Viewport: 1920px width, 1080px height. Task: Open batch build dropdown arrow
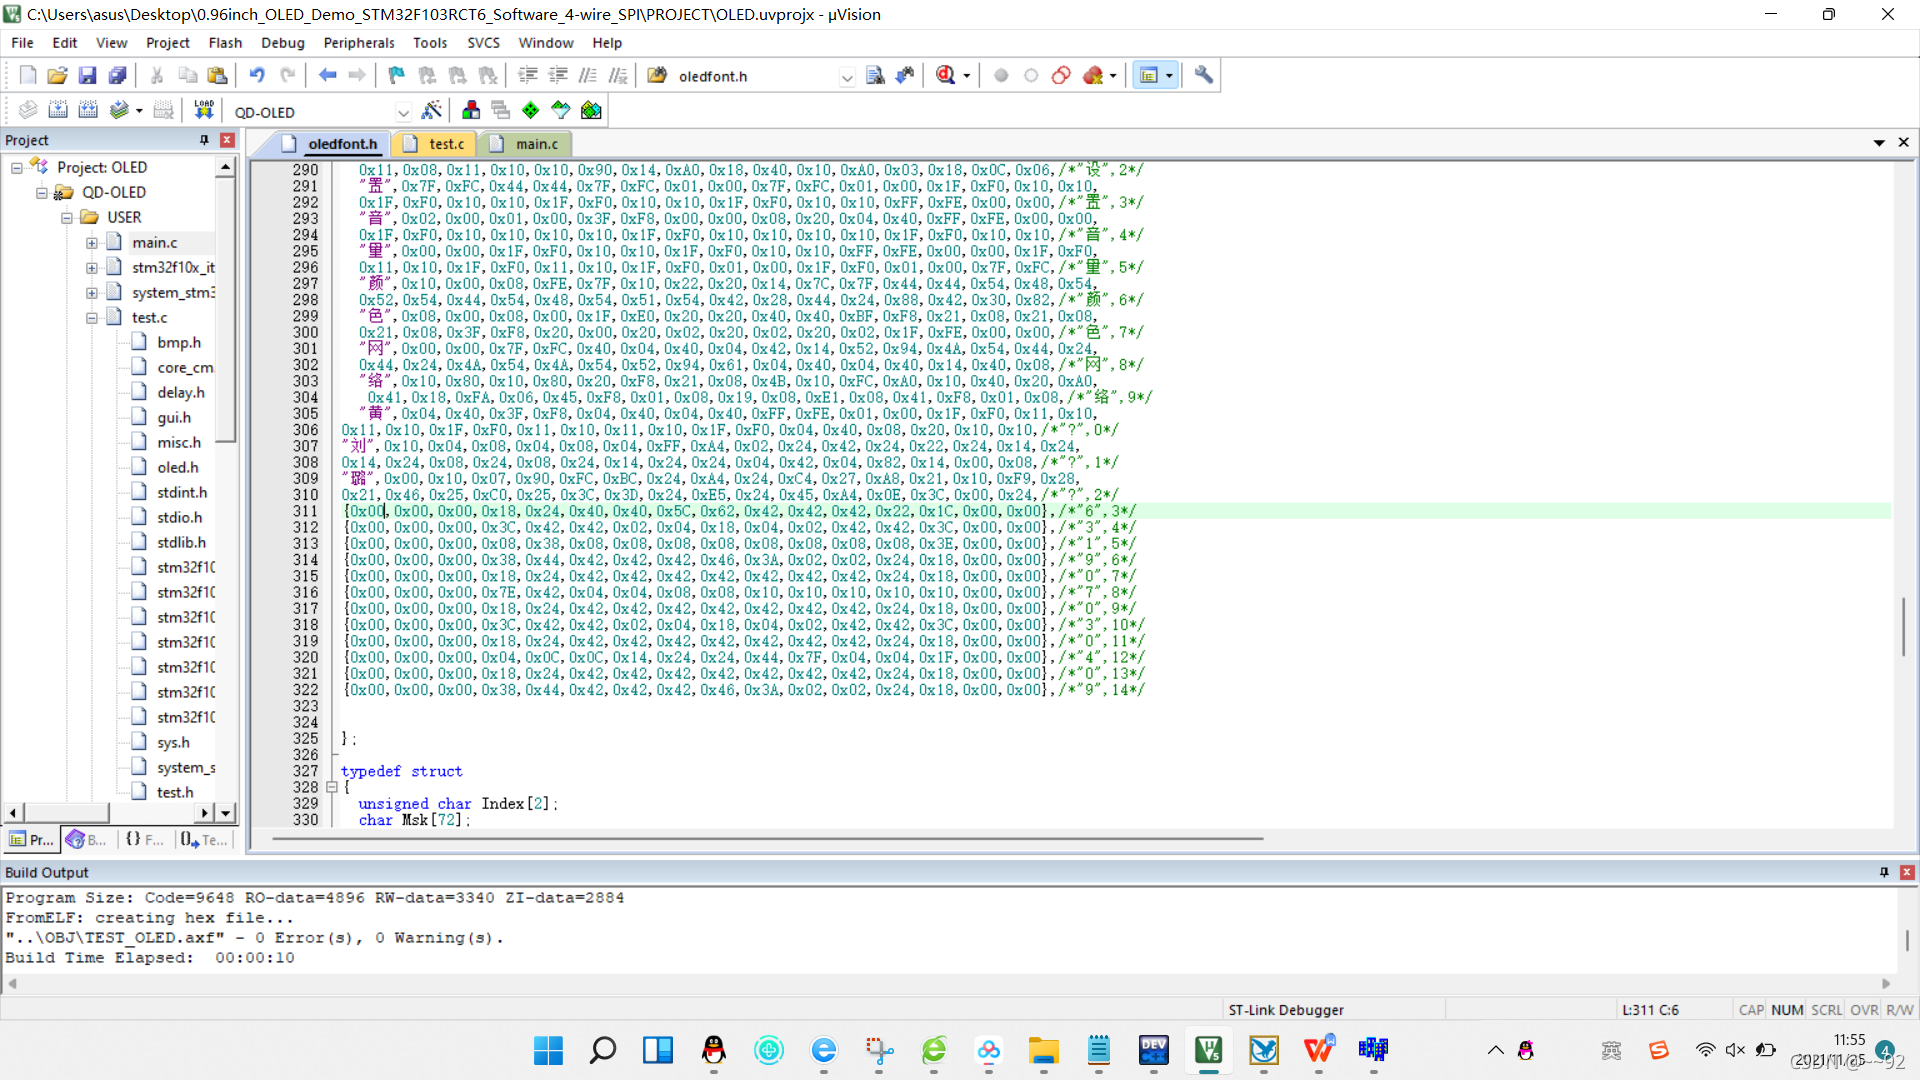click(139, 111)
